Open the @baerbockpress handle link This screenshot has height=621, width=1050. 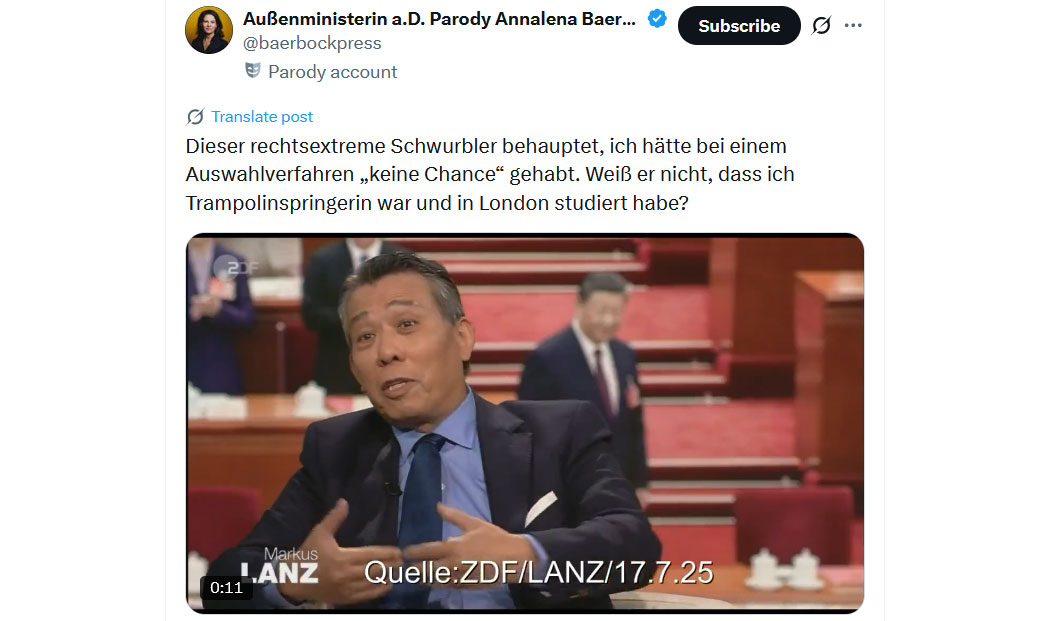click(312, 43)
